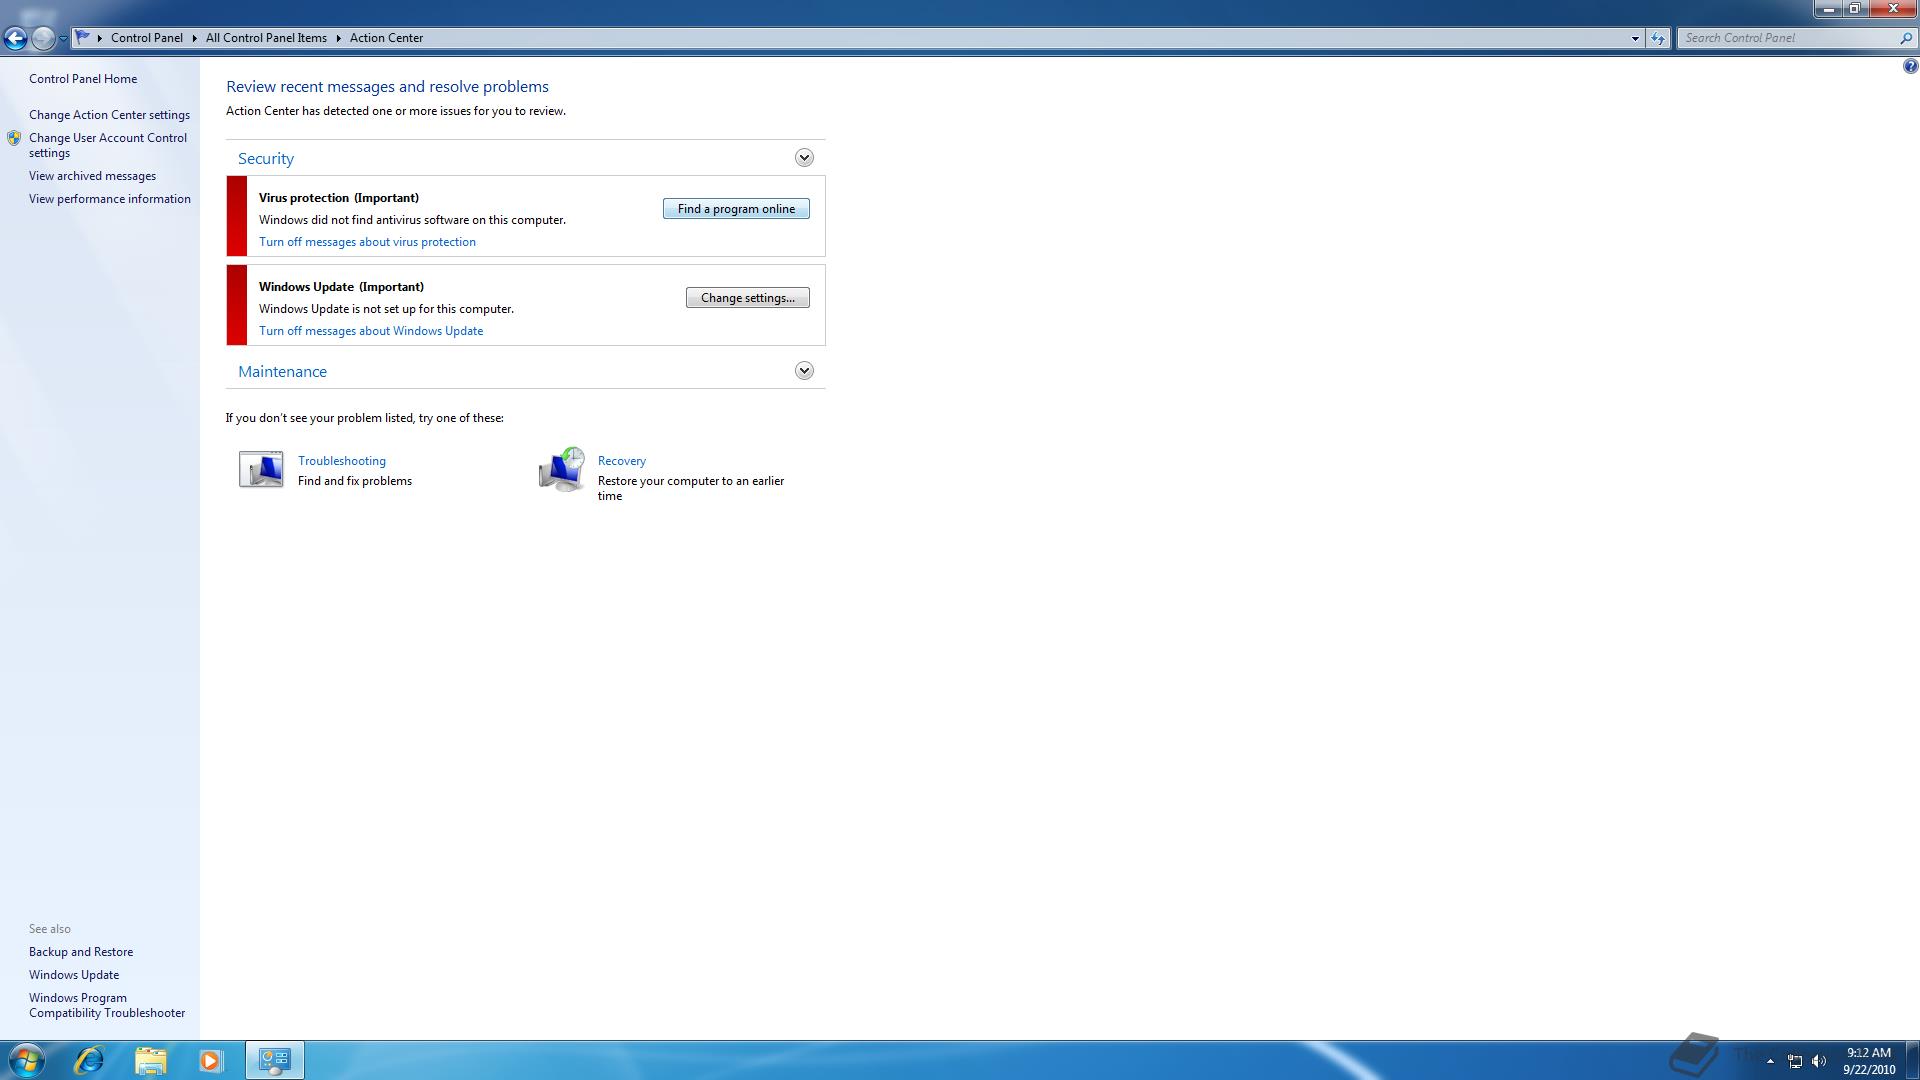Open the address bar history dropdown
The width and height of the screenshot is (1920, 1080).
[1635, 38]
